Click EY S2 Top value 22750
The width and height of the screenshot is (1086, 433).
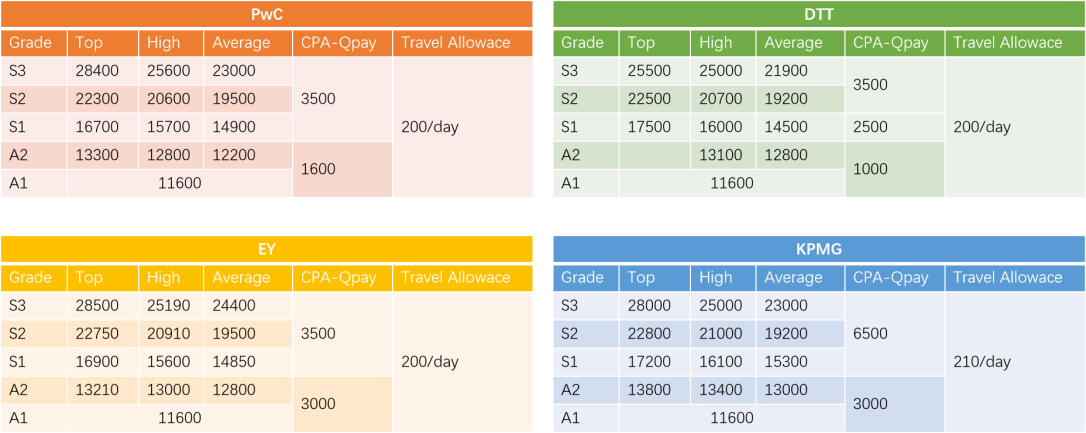pyautogui.click(x=97, y=334)
